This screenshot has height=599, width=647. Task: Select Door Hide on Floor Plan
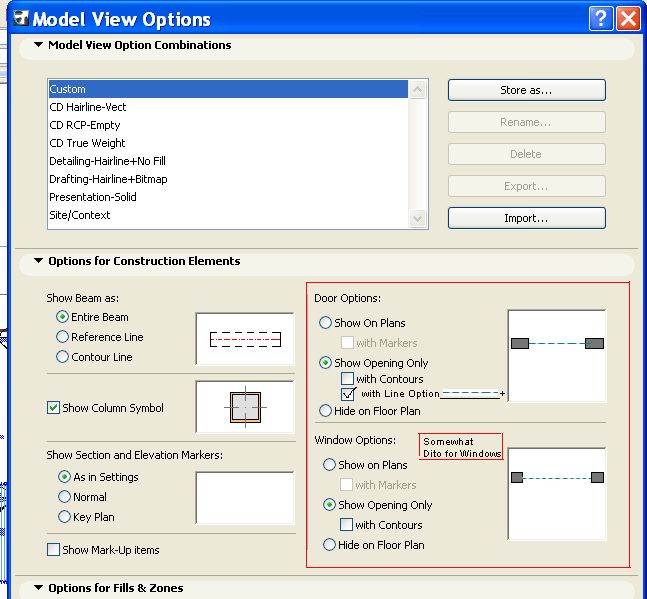click(325, 410)
